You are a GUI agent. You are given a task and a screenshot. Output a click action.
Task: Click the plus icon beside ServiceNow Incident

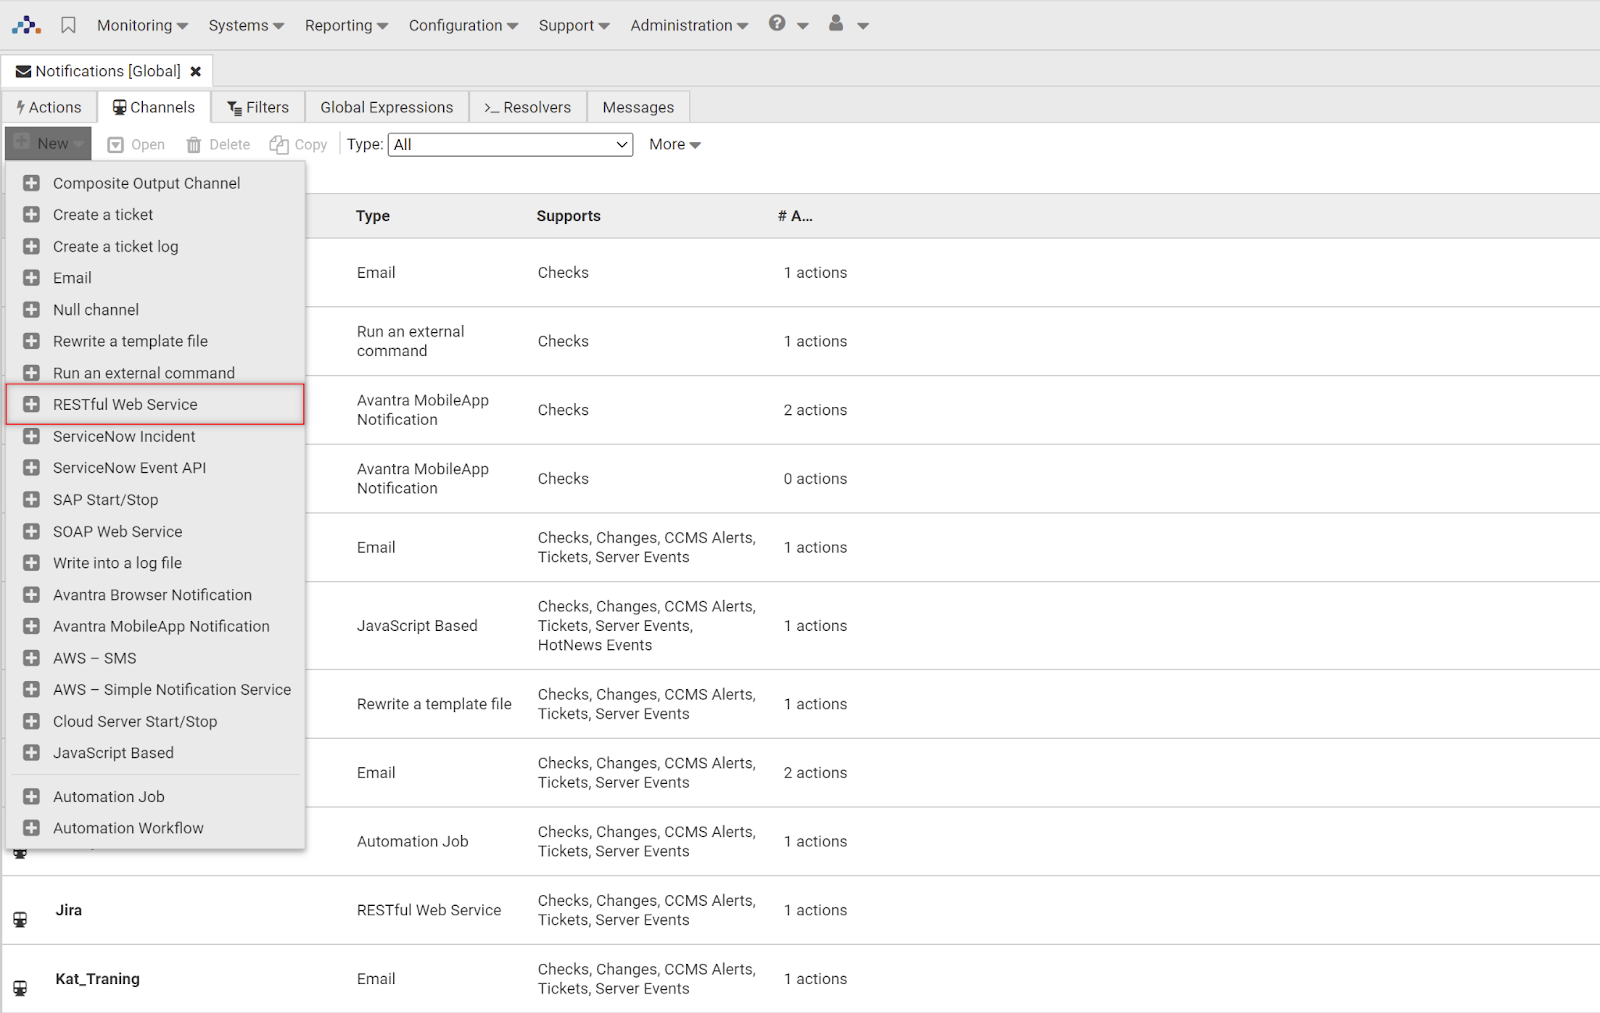tap(31, 436)
